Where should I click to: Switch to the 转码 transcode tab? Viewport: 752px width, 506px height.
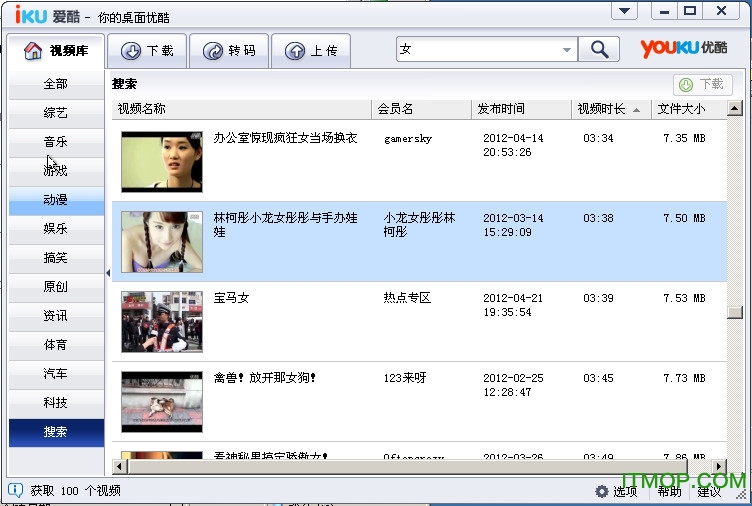[229, 51]
